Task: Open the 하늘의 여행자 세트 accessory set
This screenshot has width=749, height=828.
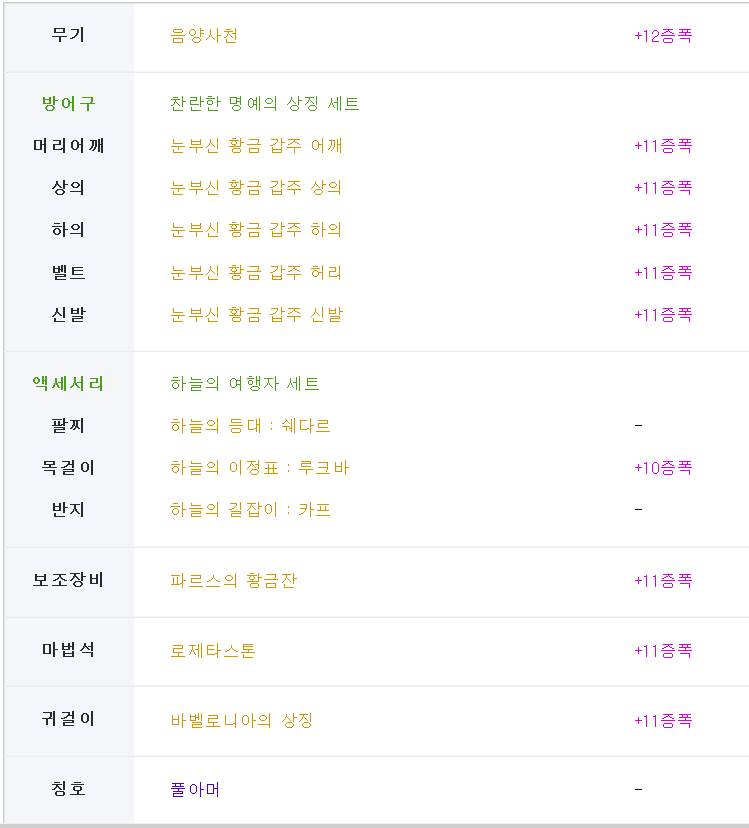Action: point(245,383)
